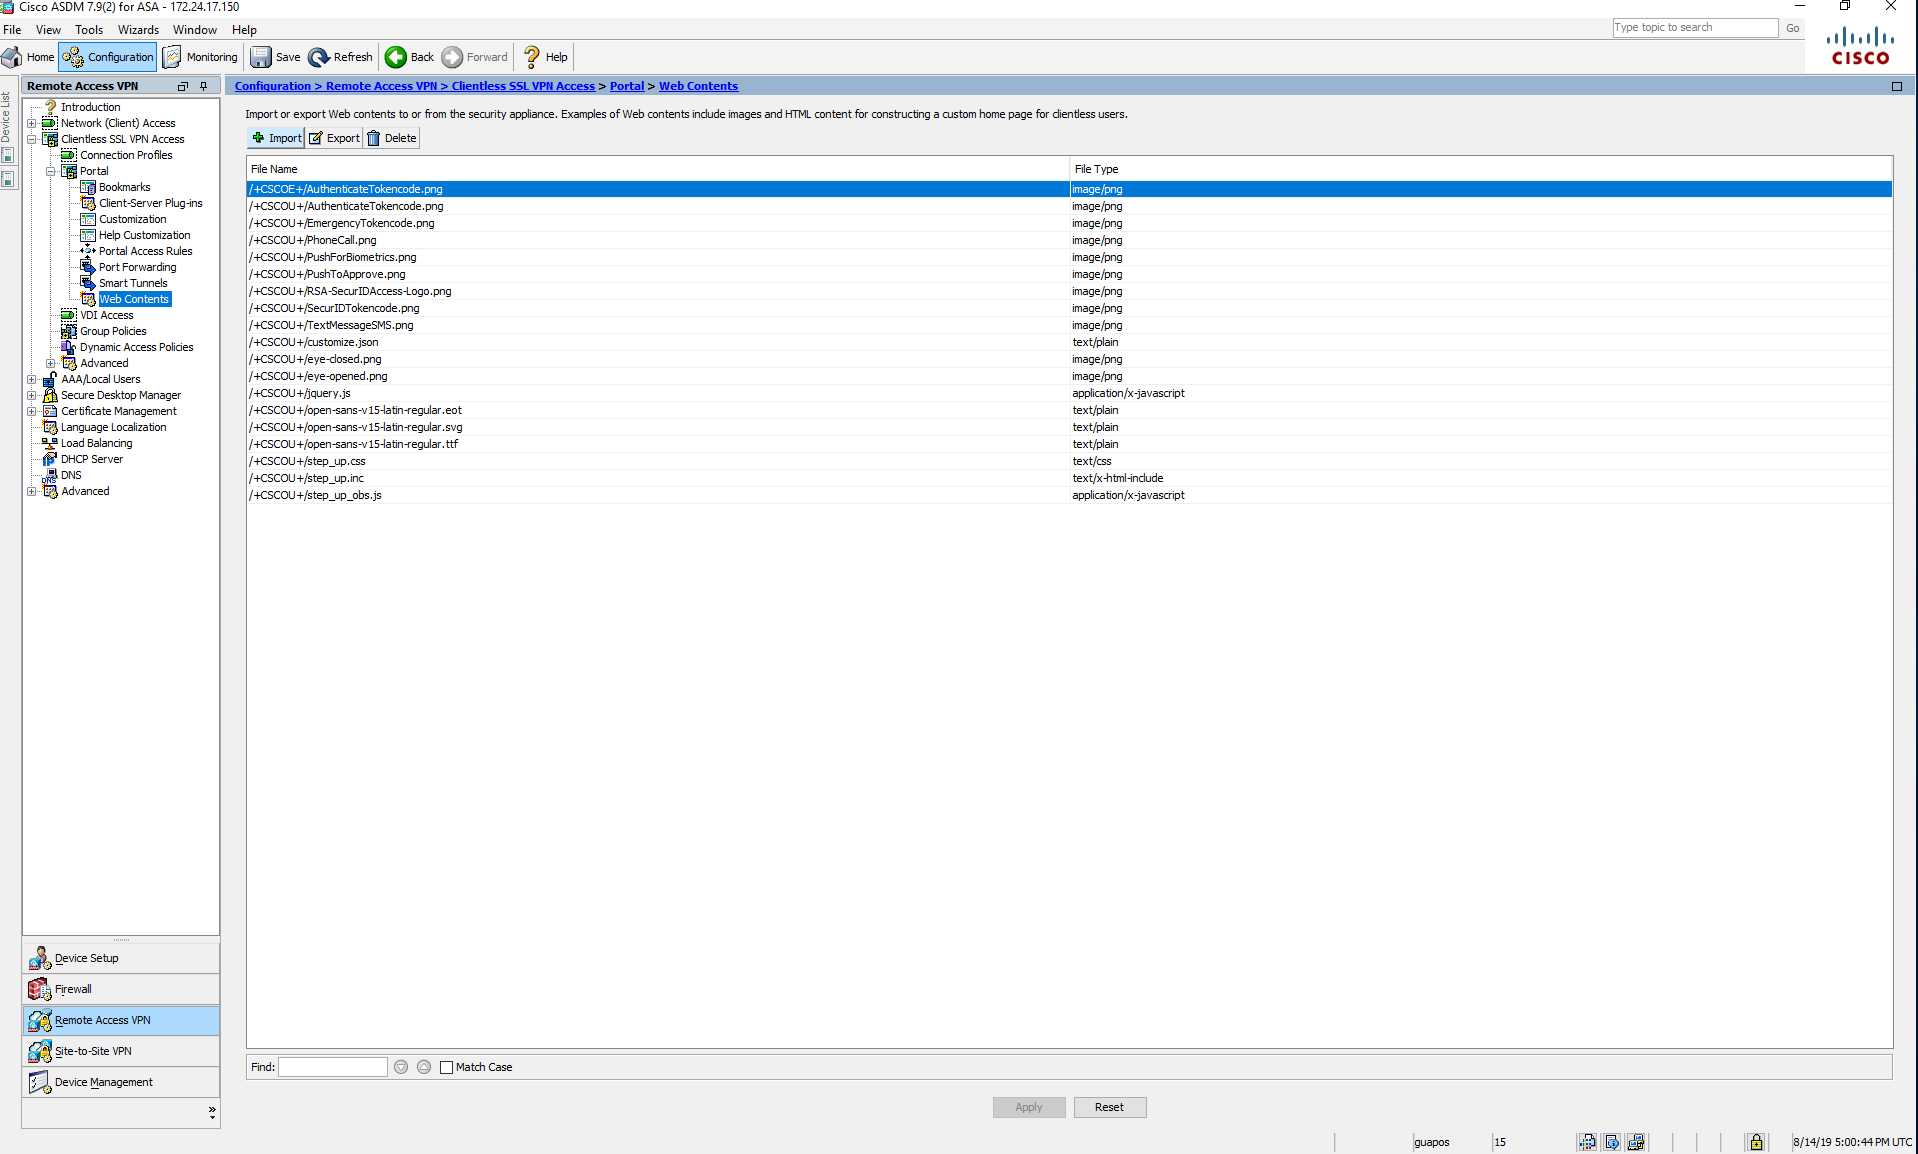Open the Wizards menu
This screenshot has height=1154, width=1918.
coord(137,29)
